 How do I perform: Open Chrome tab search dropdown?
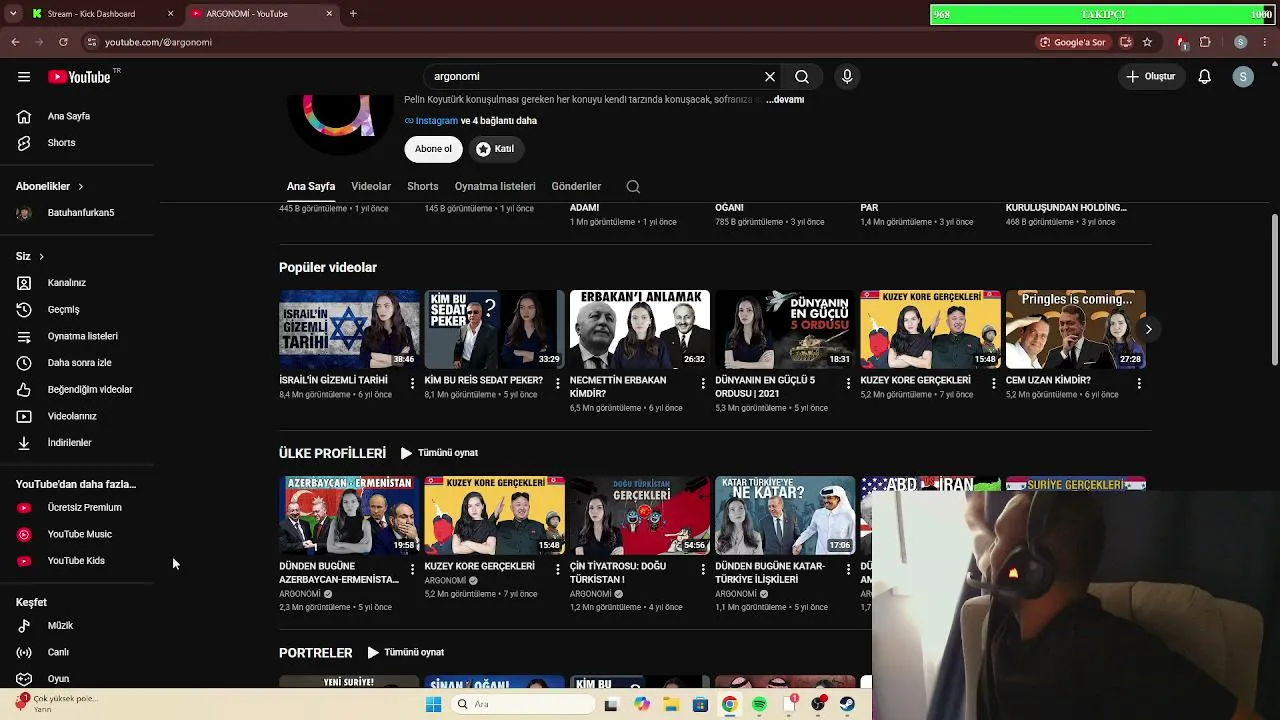[x=14, y=14]
